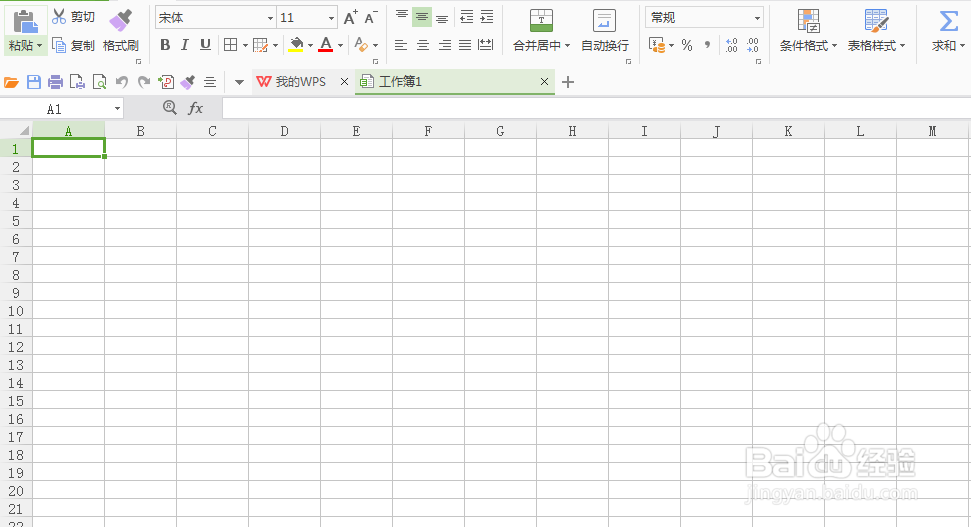971x527 pixels.
Task: Open the number format 常规 dropdown
Action: 757,18
